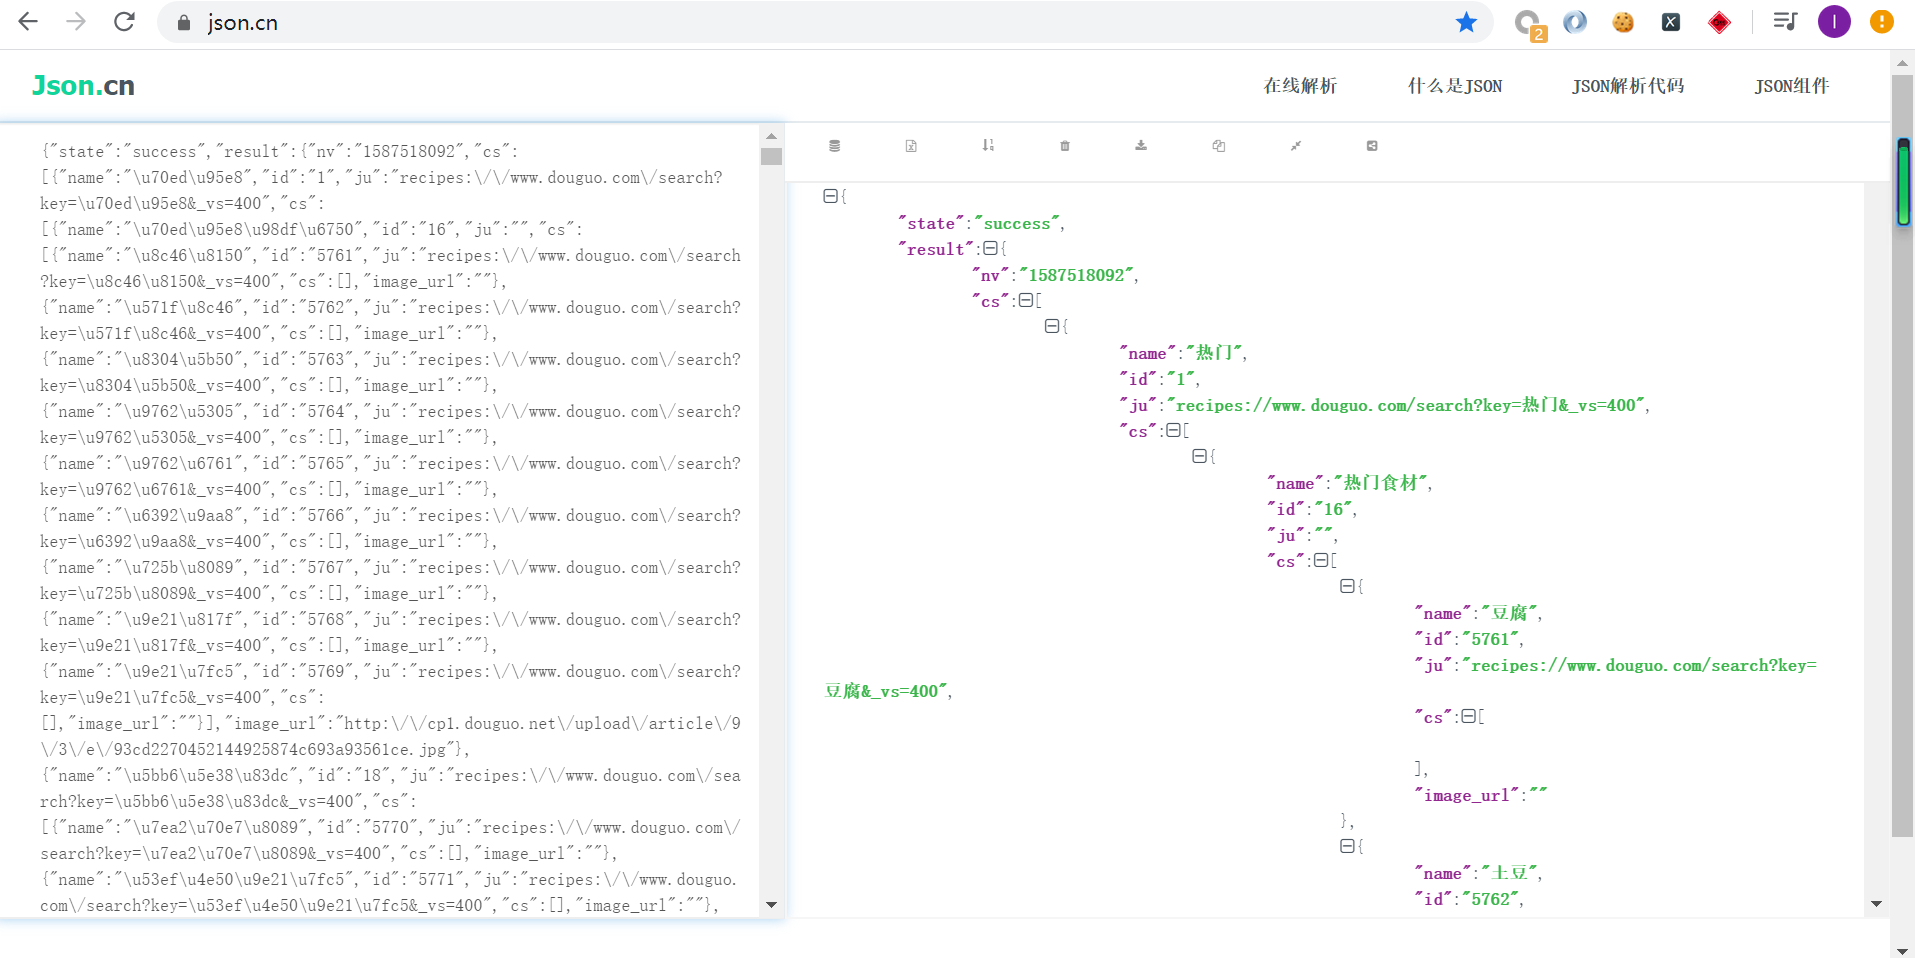This screenshot has width=1915, height=958.
Task: Open the 什么是JSON menu item
Action: coord(1454,86)
